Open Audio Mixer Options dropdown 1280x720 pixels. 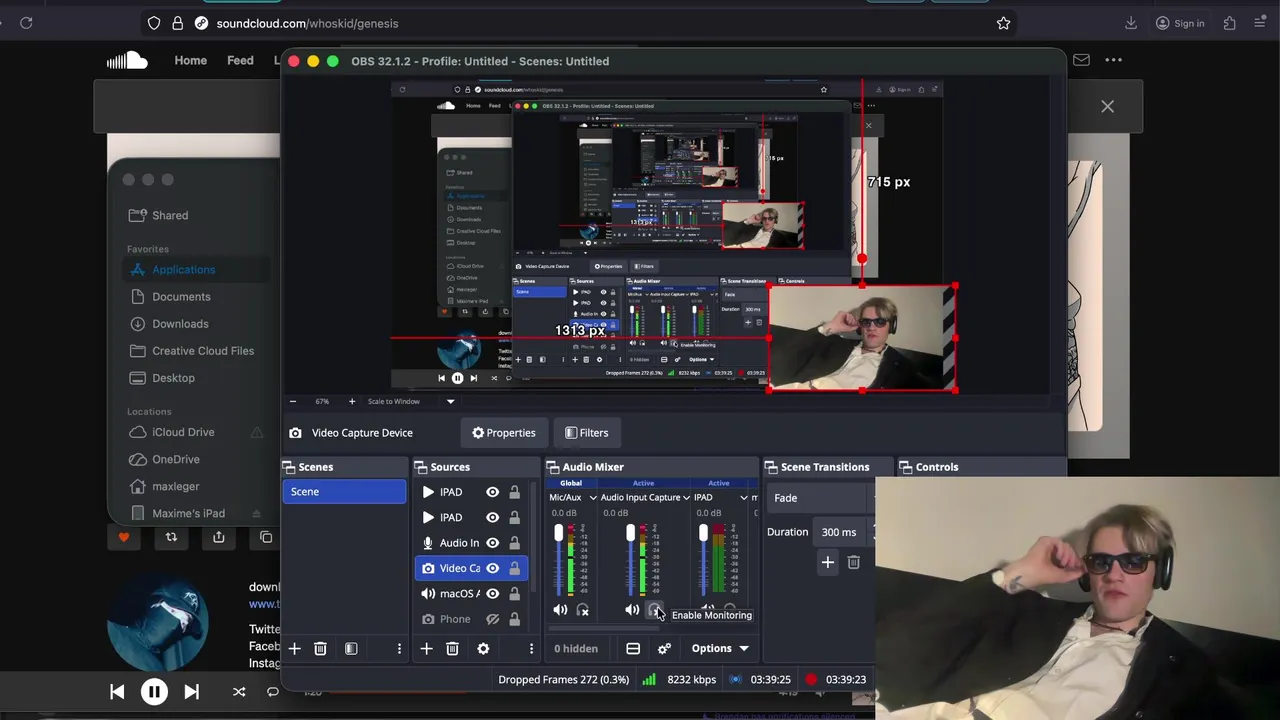pyautogui.click(x=720, y=649)
